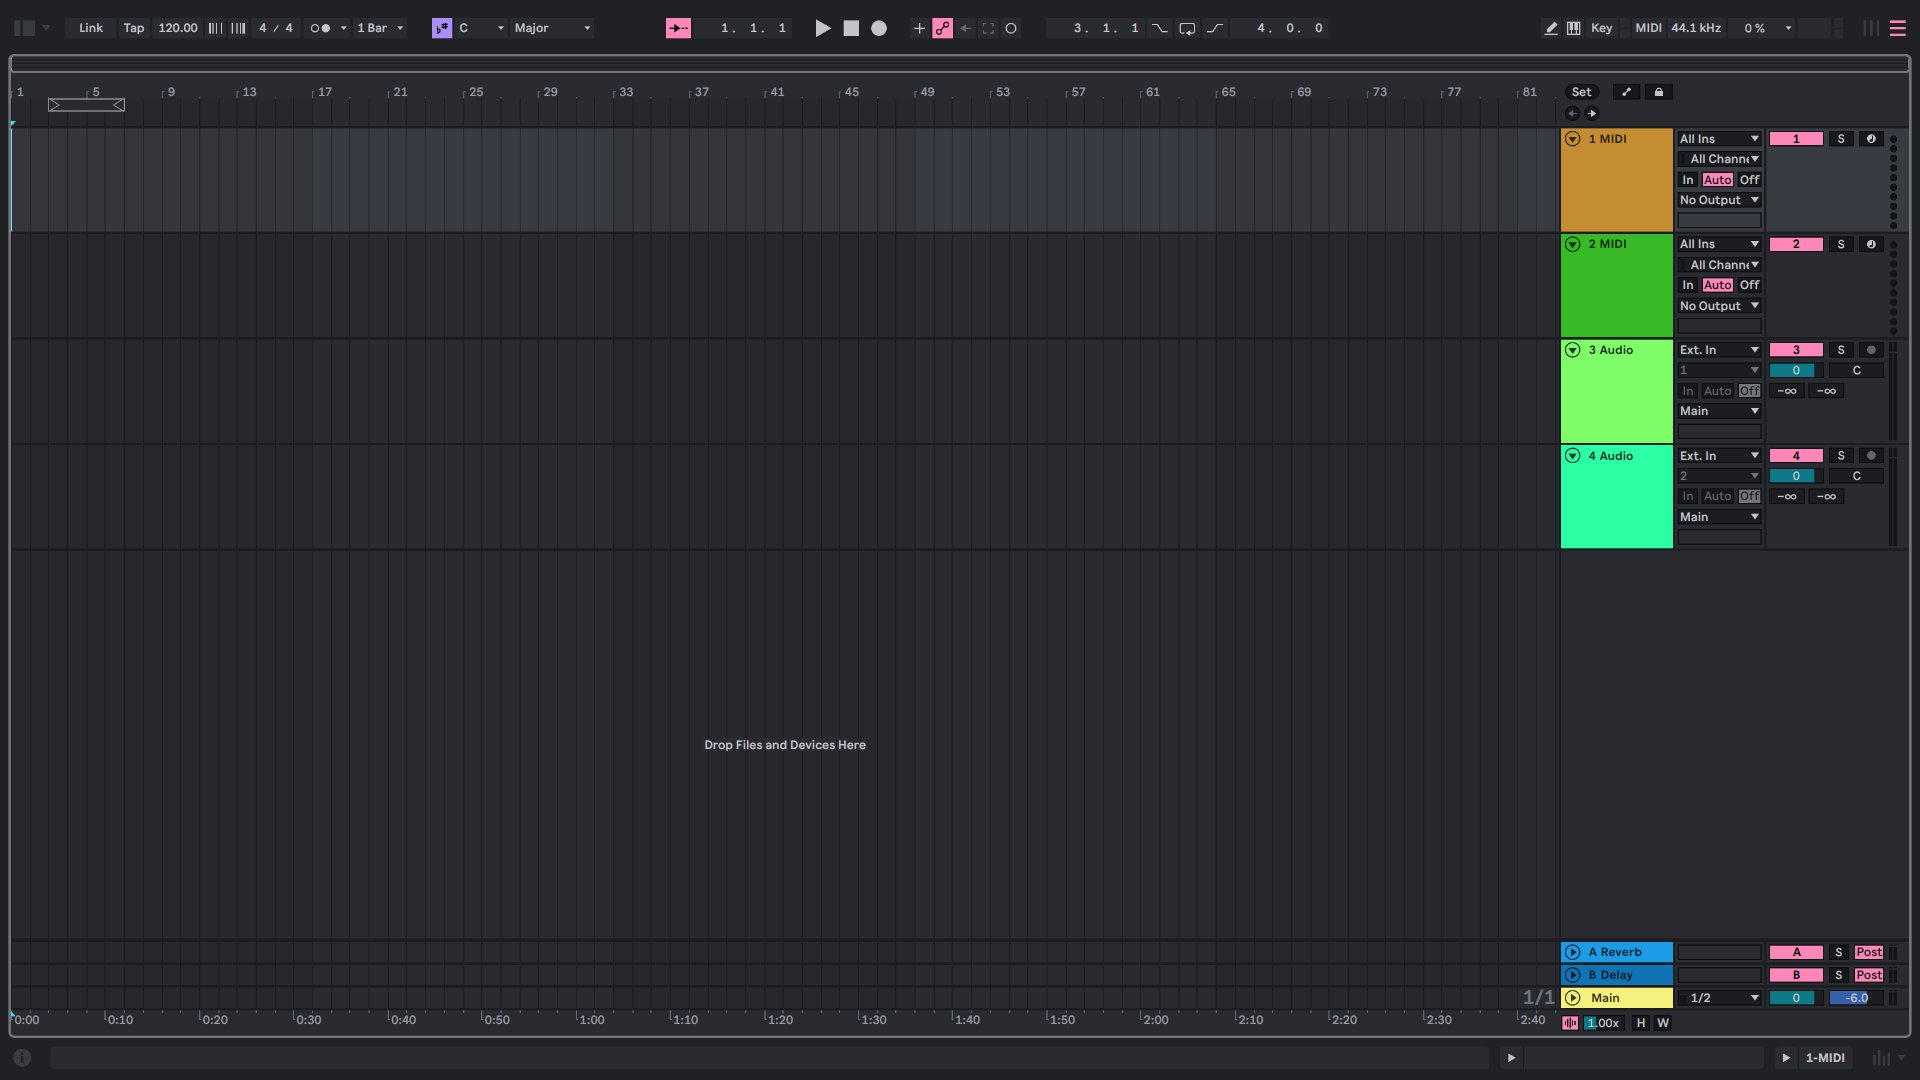Screen dimensions: 1920x1080
Task: Activate the arrangement Loop switch
Action: 1187,28
